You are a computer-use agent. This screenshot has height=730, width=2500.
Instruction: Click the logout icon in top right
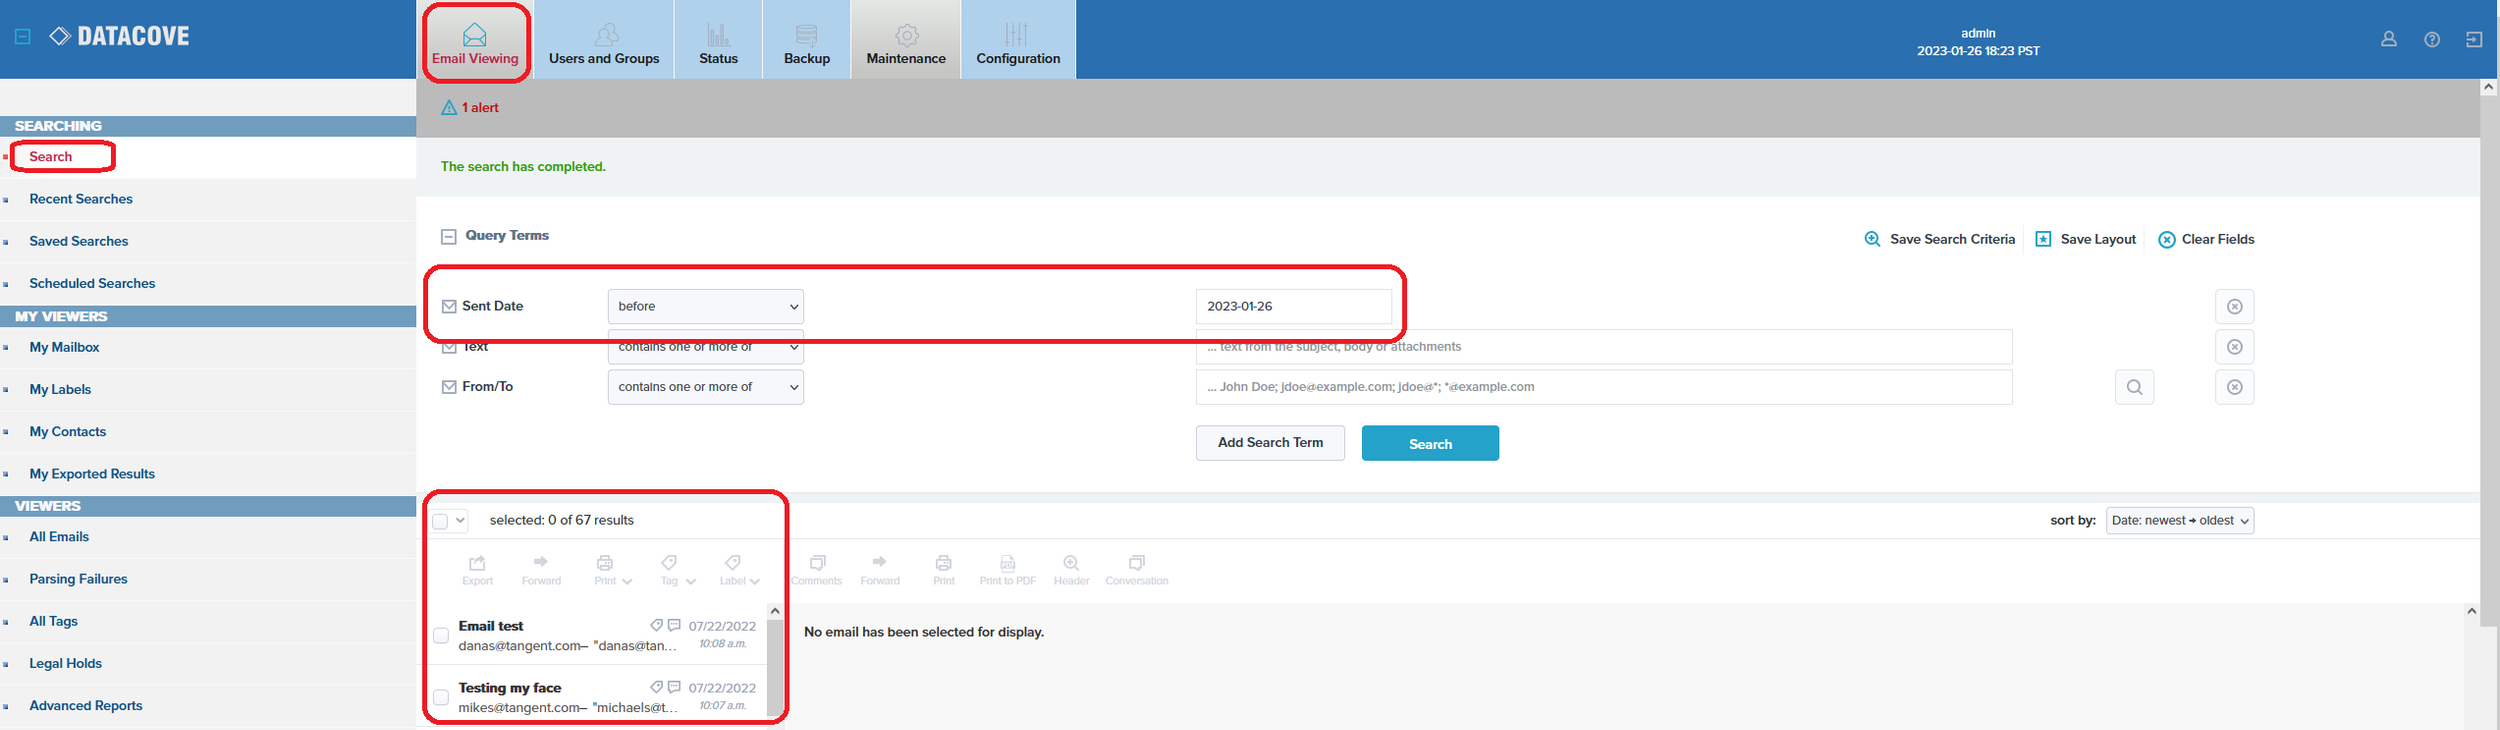click(2474, 39)
